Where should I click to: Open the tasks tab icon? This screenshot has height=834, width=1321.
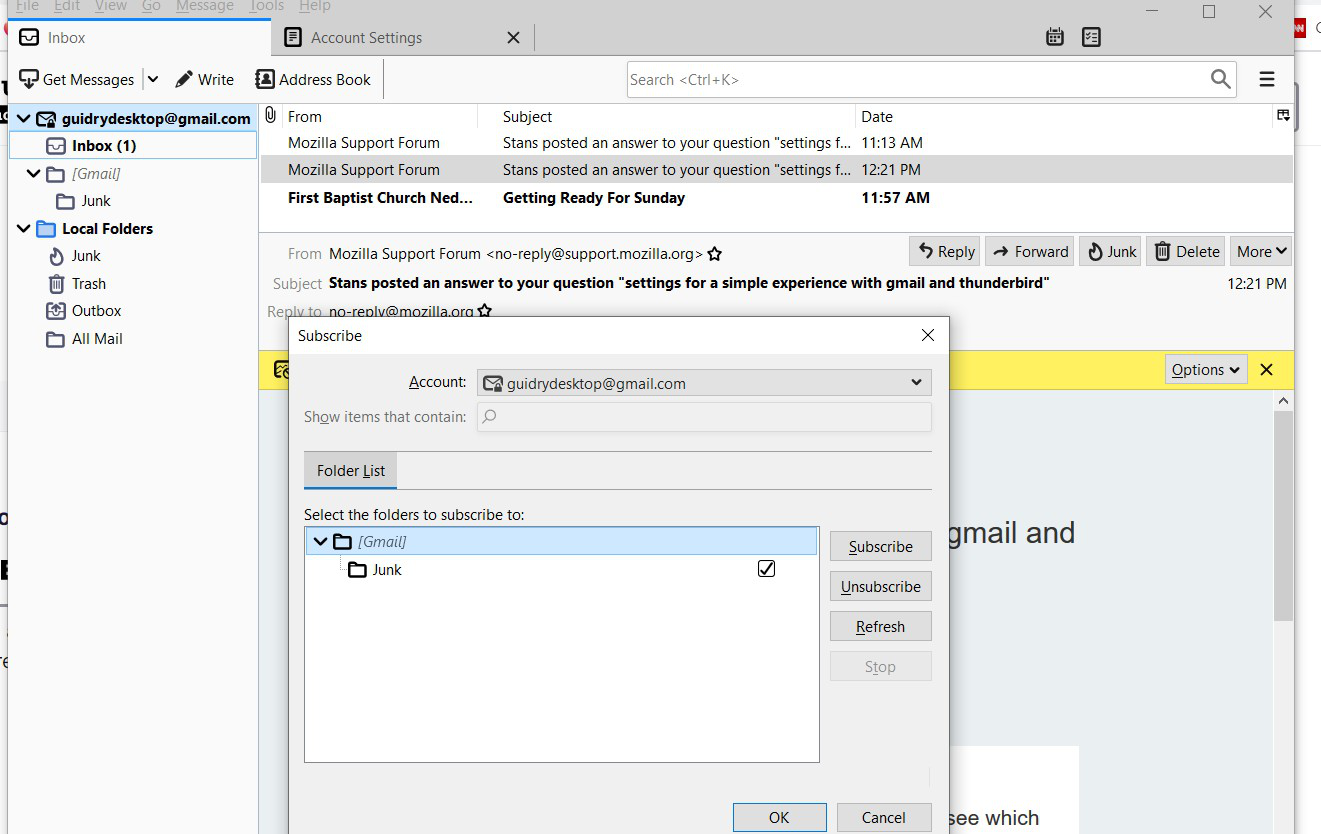click(x=1091, y=37)
